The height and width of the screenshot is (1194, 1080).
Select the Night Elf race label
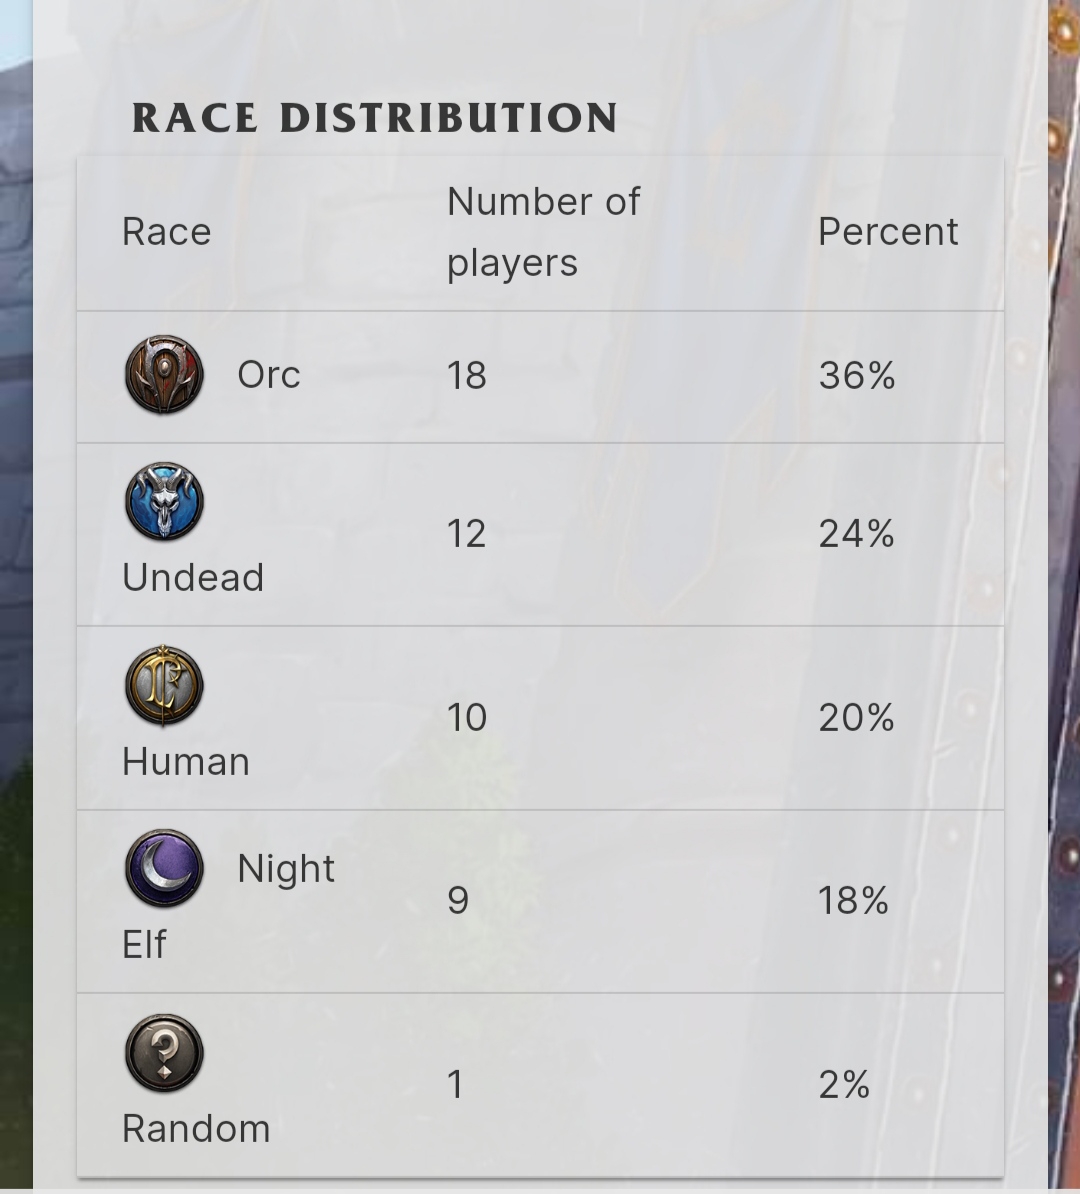pyautogui.click(x=228, y=906)
